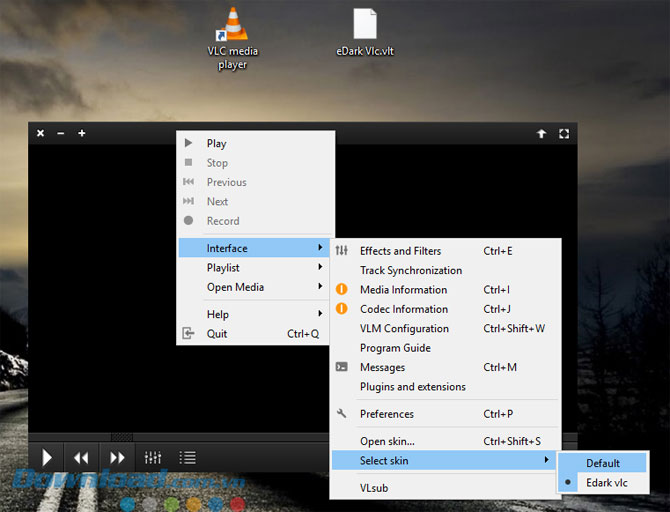Click the minus icon in title bar

click(61, 133)
